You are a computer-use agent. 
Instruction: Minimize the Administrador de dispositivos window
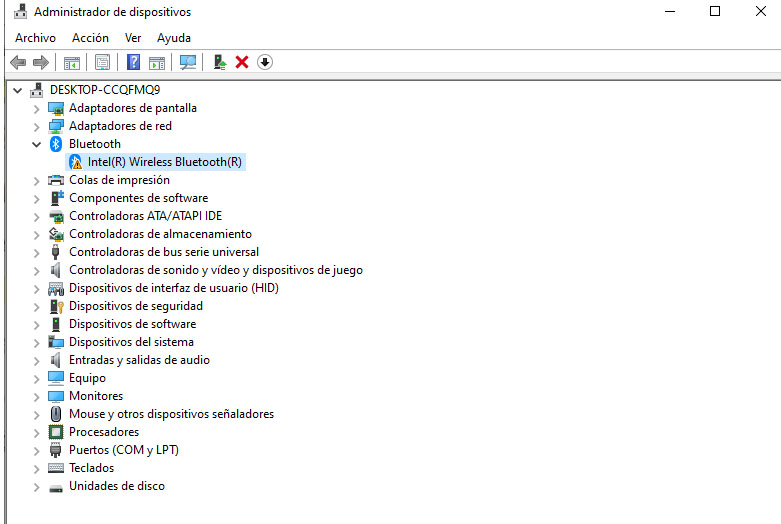[x=670, y=11]
